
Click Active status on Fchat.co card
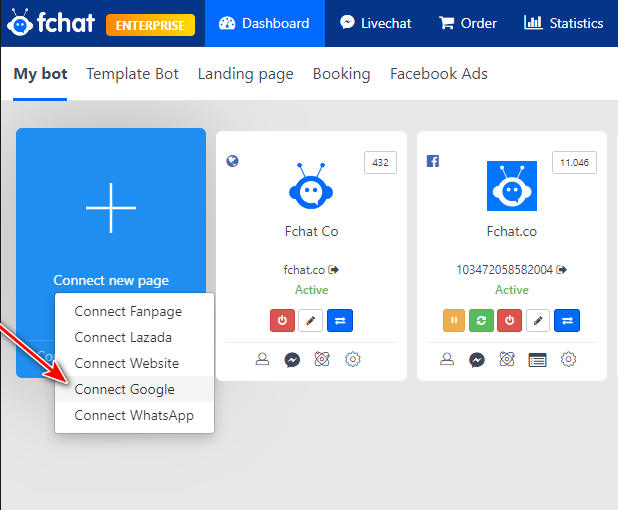coord(512,290)
